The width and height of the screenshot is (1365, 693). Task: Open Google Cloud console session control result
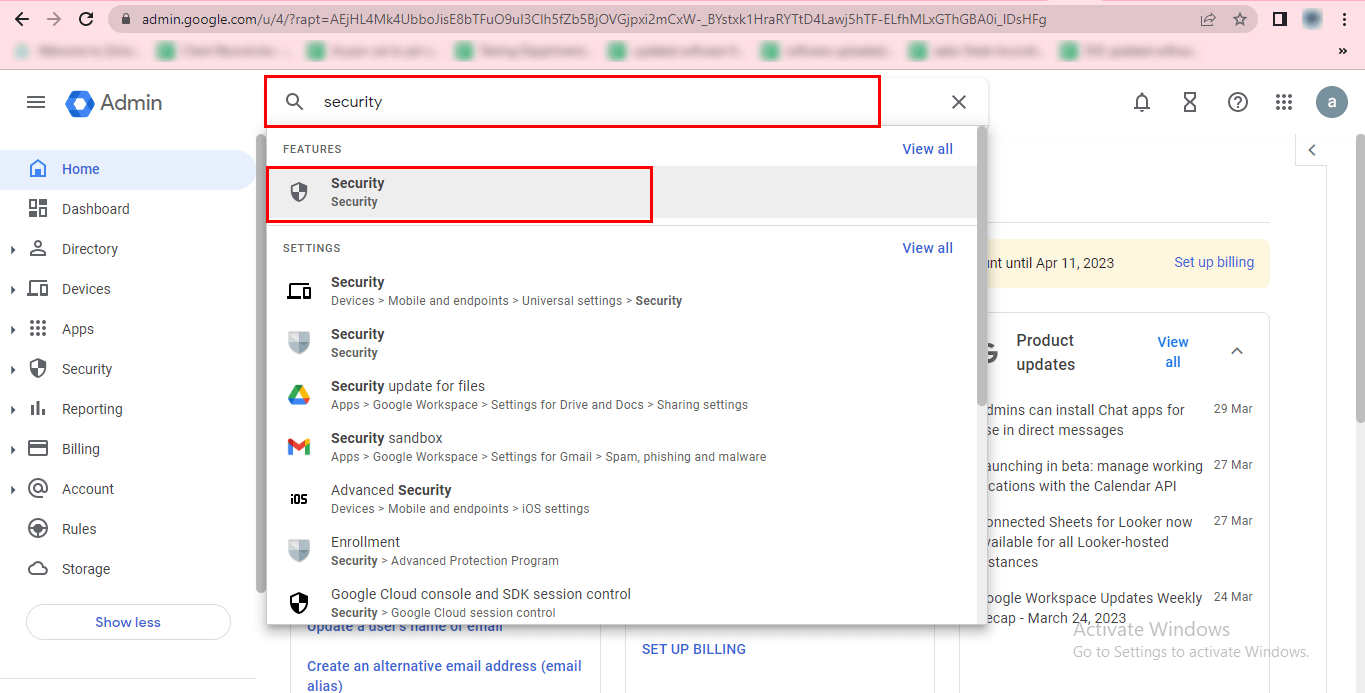coord(621,602)
